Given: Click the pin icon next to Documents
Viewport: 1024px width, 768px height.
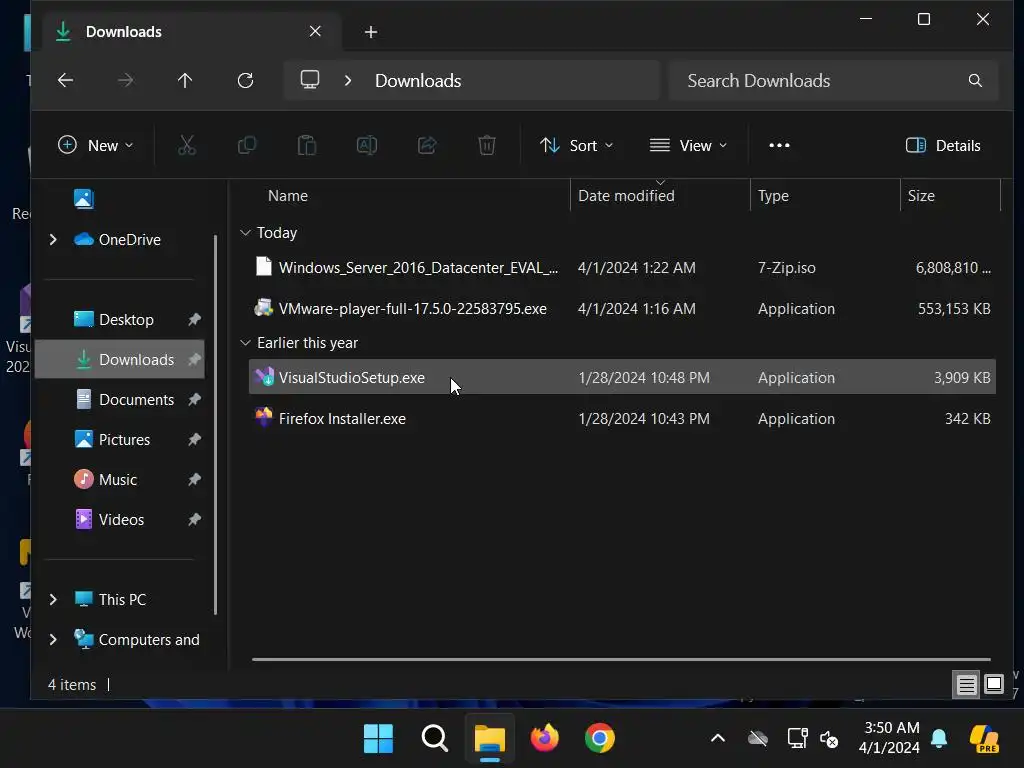Looking at the screenshot, I should click(x=195, y=399).
